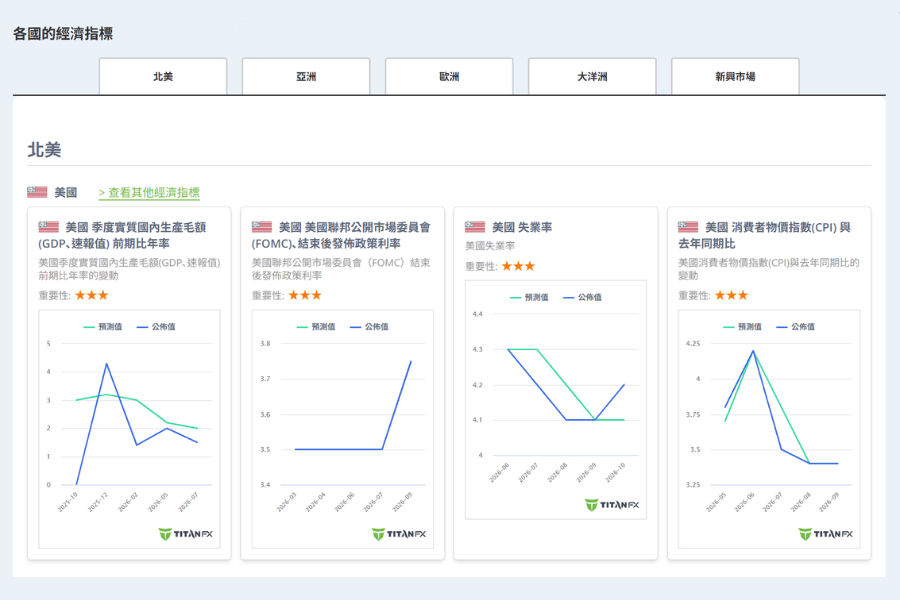Click the importance stars in the GDP card
The image size is (900, 600).
(91, 296)
